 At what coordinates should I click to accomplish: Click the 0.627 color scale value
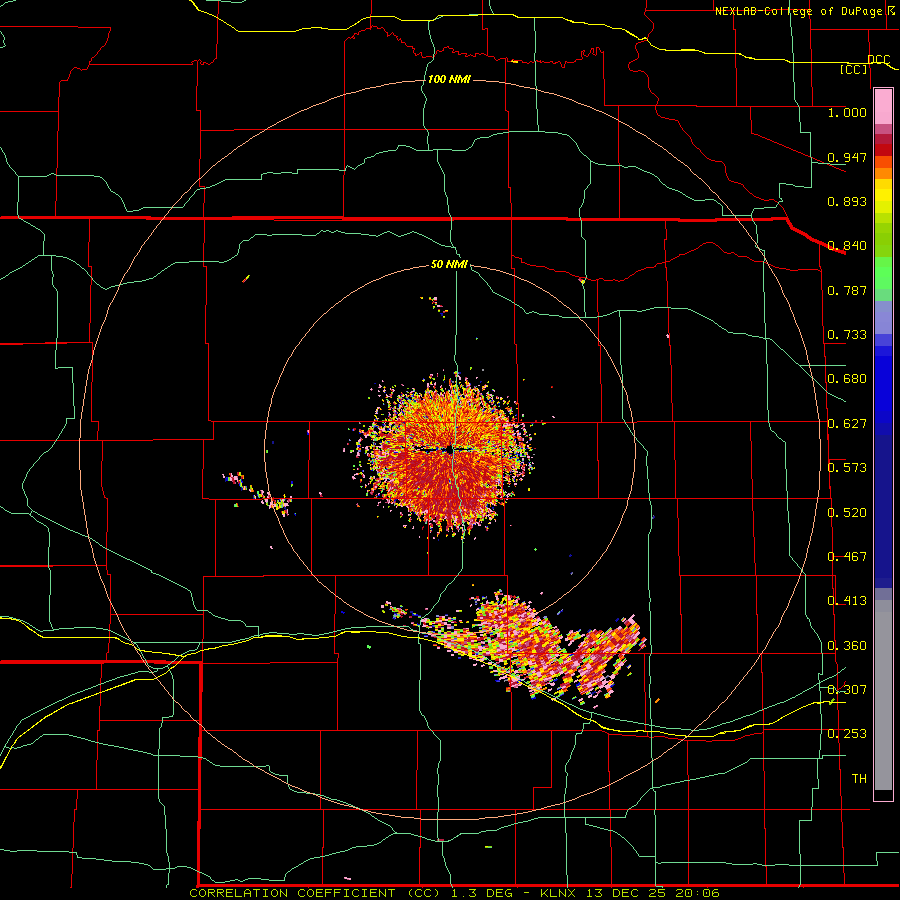click(847, 424)
